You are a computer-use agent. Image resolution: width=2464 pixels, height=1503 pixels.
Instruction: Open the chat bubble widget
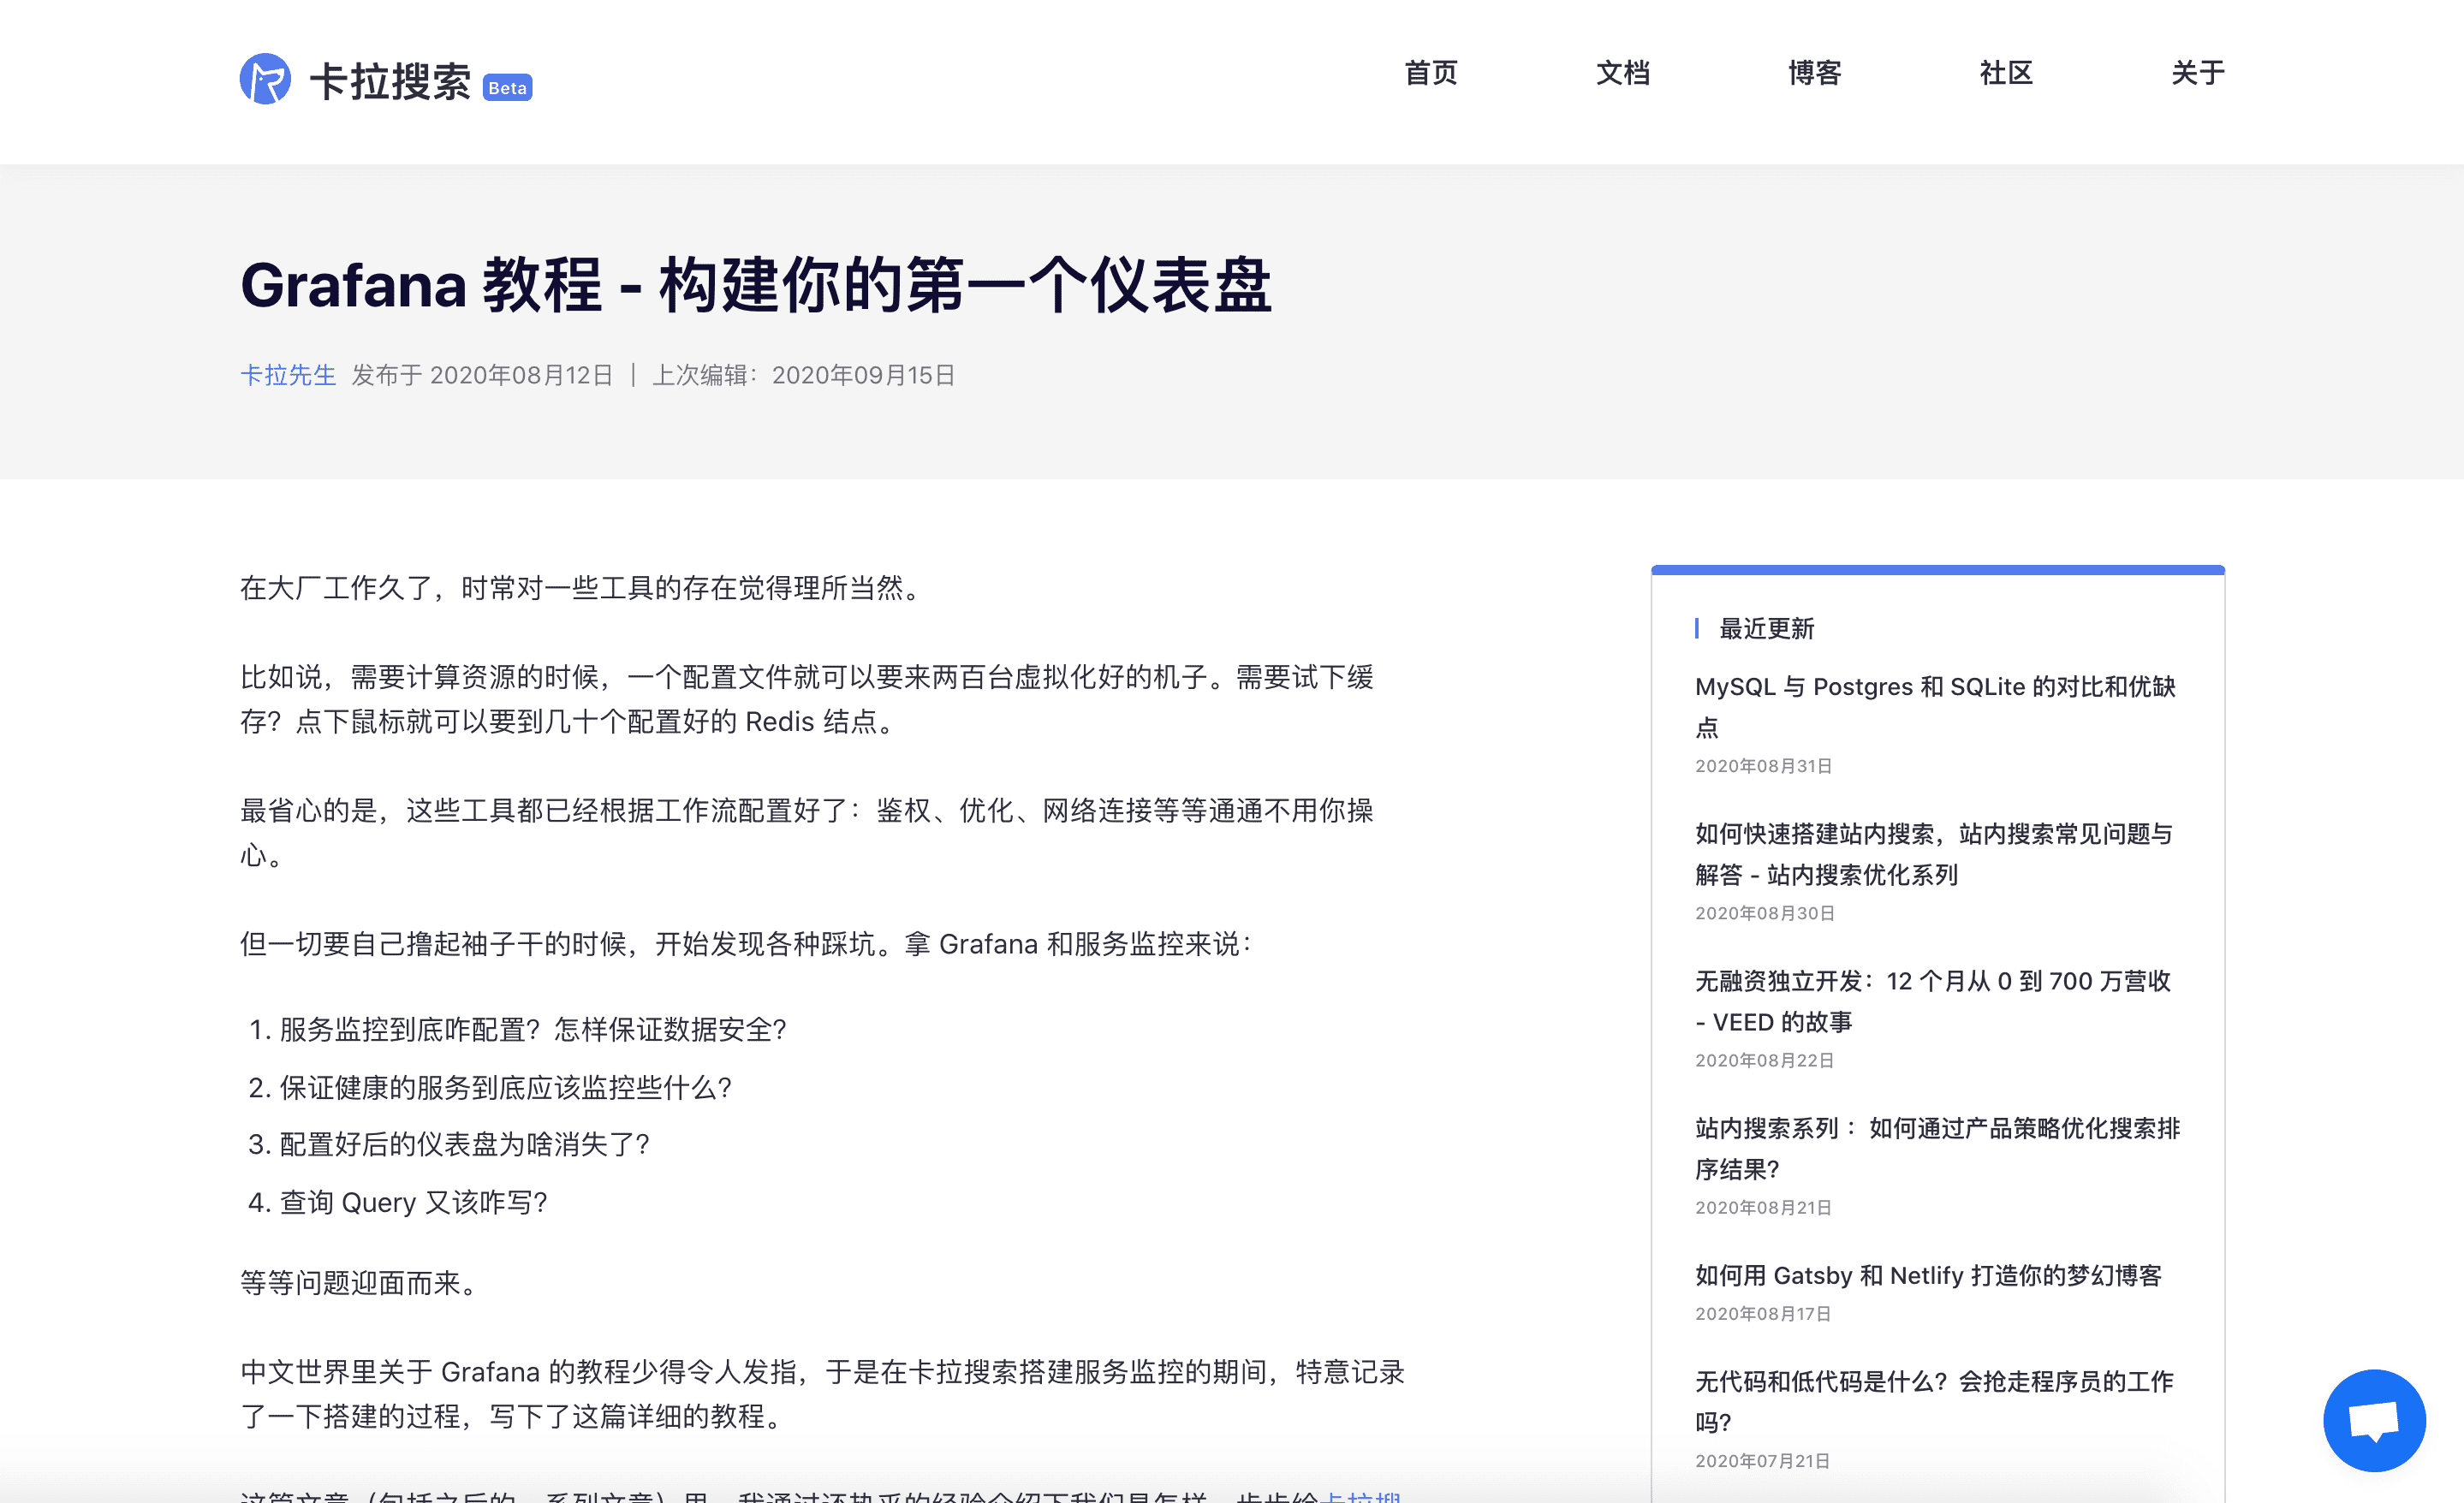(2373, 1419)
